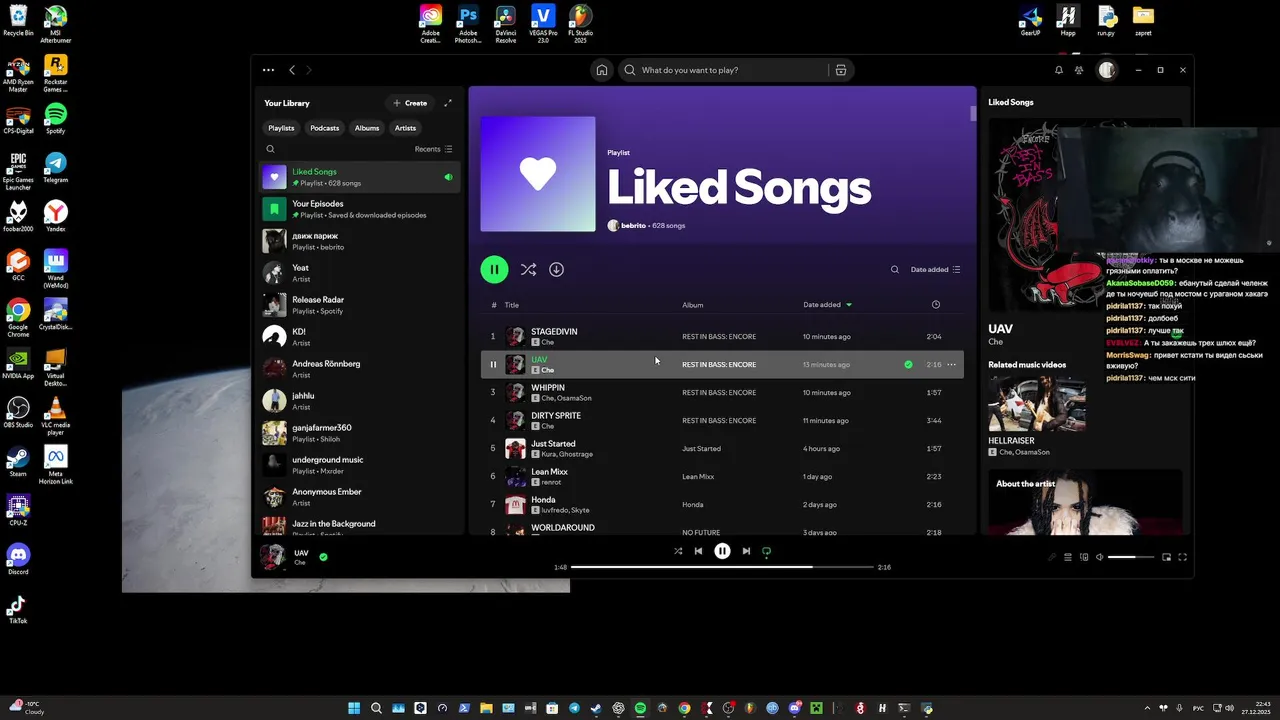Open the bebrito profile link
Screen dimensions: 1280x720
pyautogui.click(x=633, y=226)
